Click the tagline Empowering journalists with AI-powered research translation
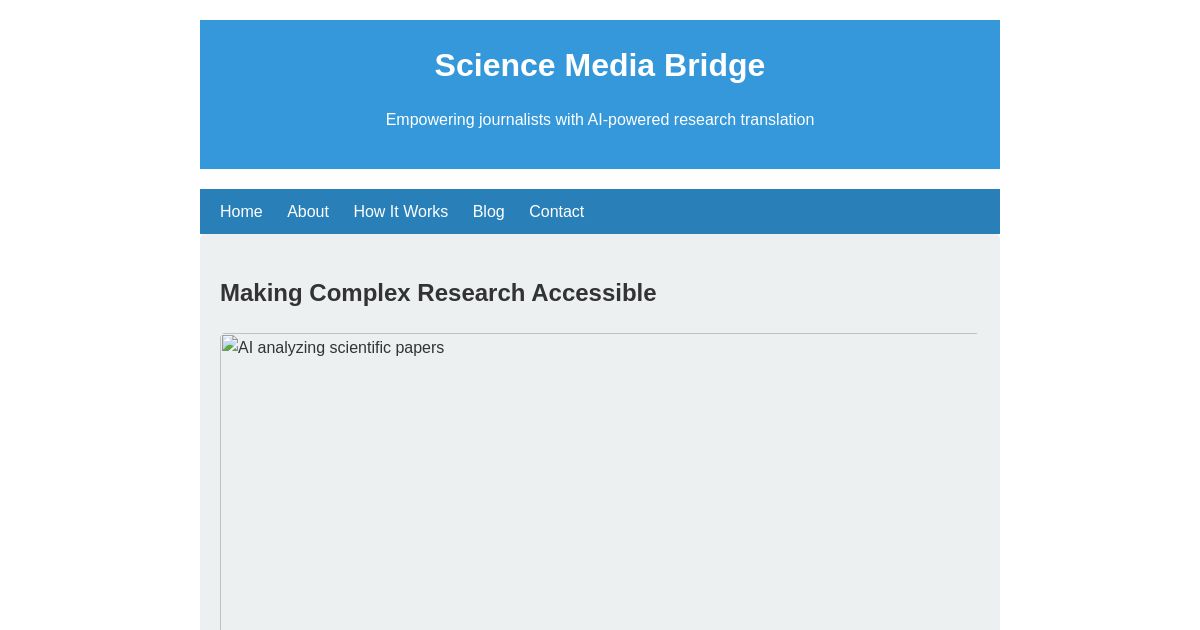The width and height of the screenshot is (1200, 630). click(599, 119)
